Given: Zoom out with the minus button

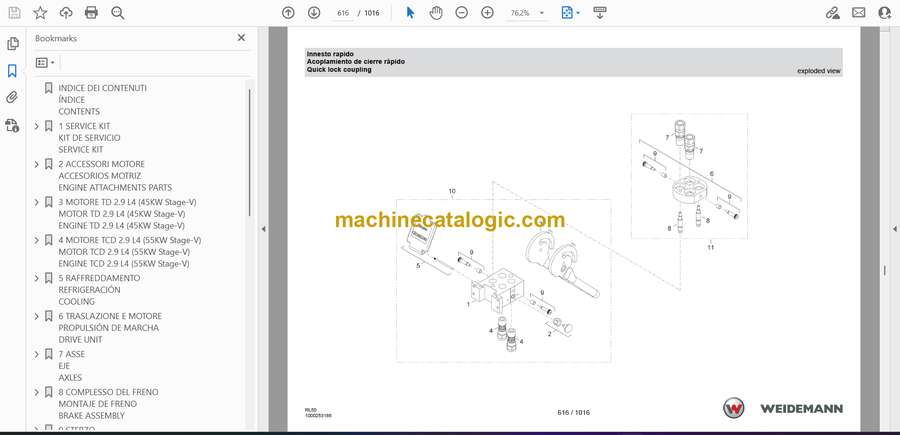Looking at the screenshot, I should pyautogui.click(x=461, y=13).
